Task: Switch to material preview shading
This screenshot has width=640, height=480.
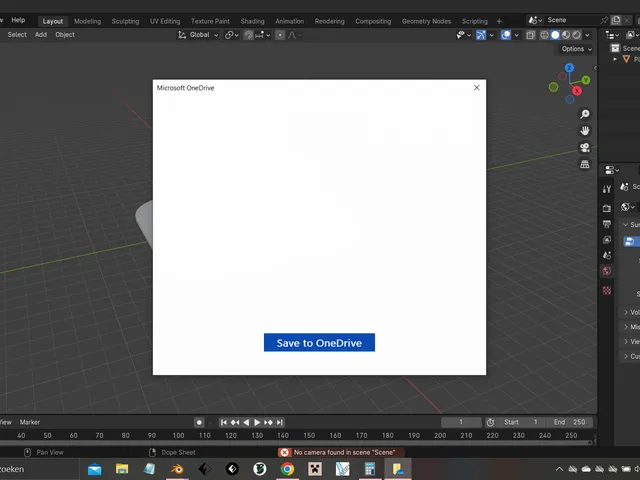Action: [566, 35]
